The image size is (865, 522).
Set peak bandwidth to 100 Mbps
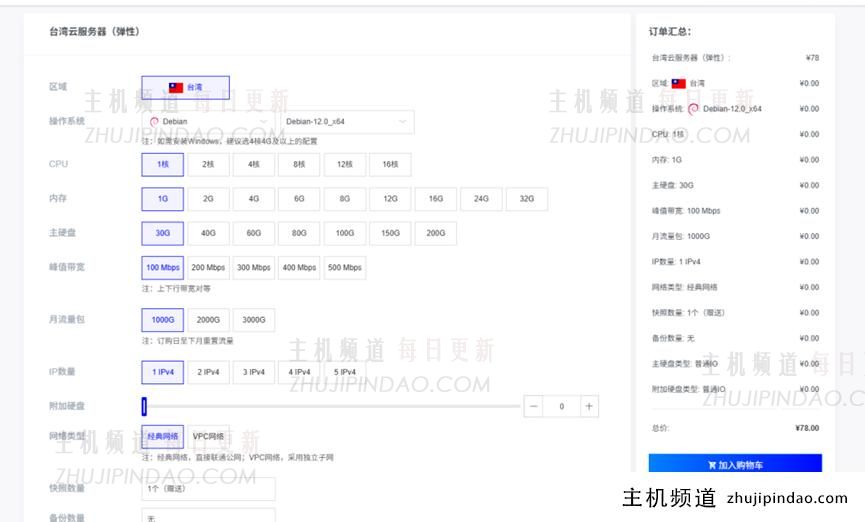click(x=163, y=268)
